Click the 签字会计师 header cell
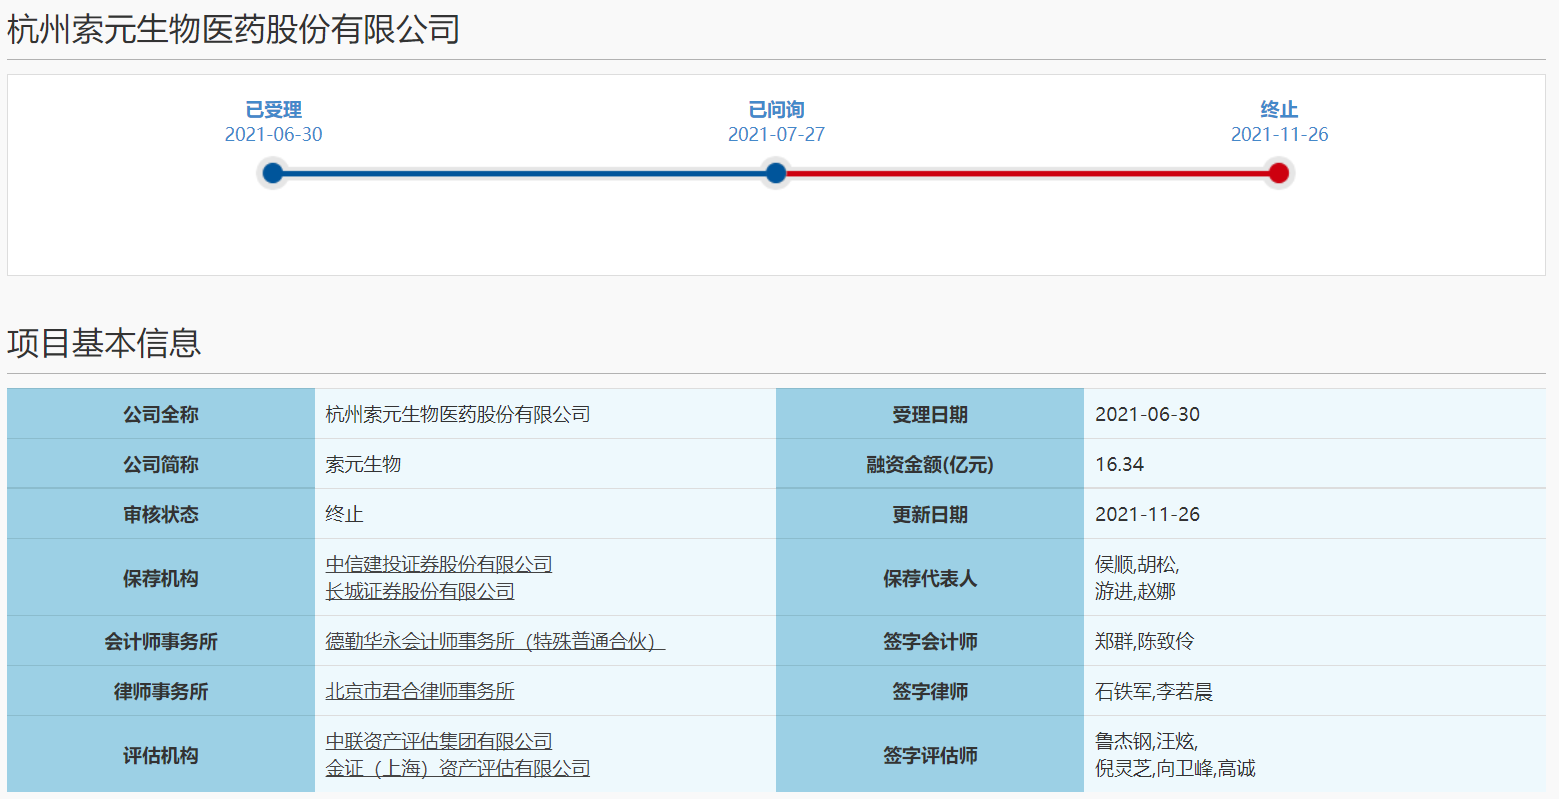Image resolution: width=1559 pixels, height=799 pixels. click(930, 641)
